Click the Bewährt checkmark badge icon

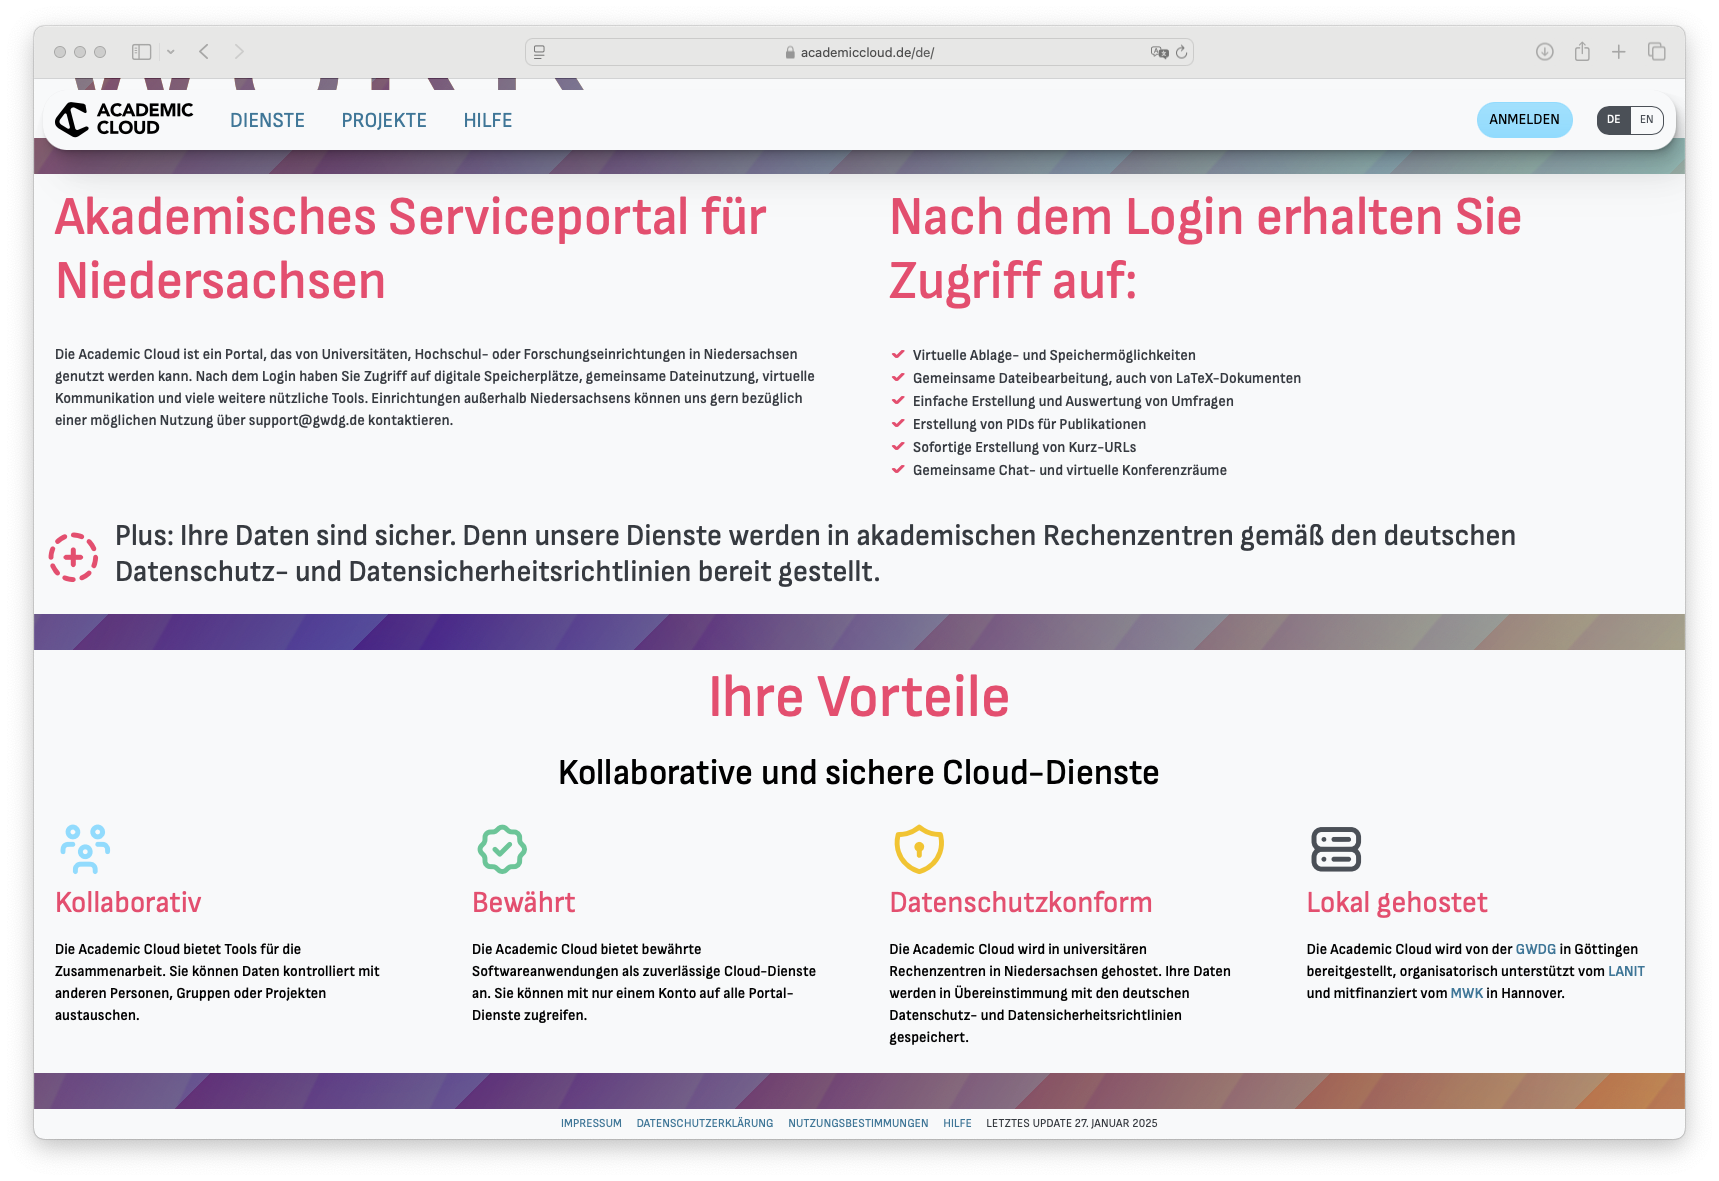point(500,849)
